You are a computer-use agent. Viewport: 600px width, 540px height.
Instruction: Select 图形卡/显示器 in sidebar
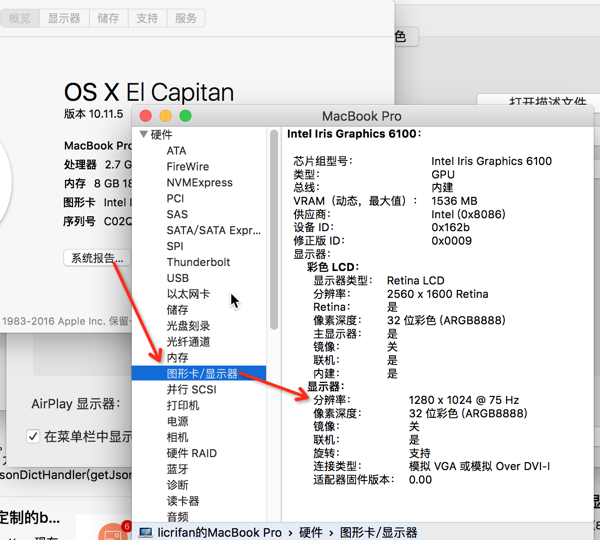pos(199,374)
